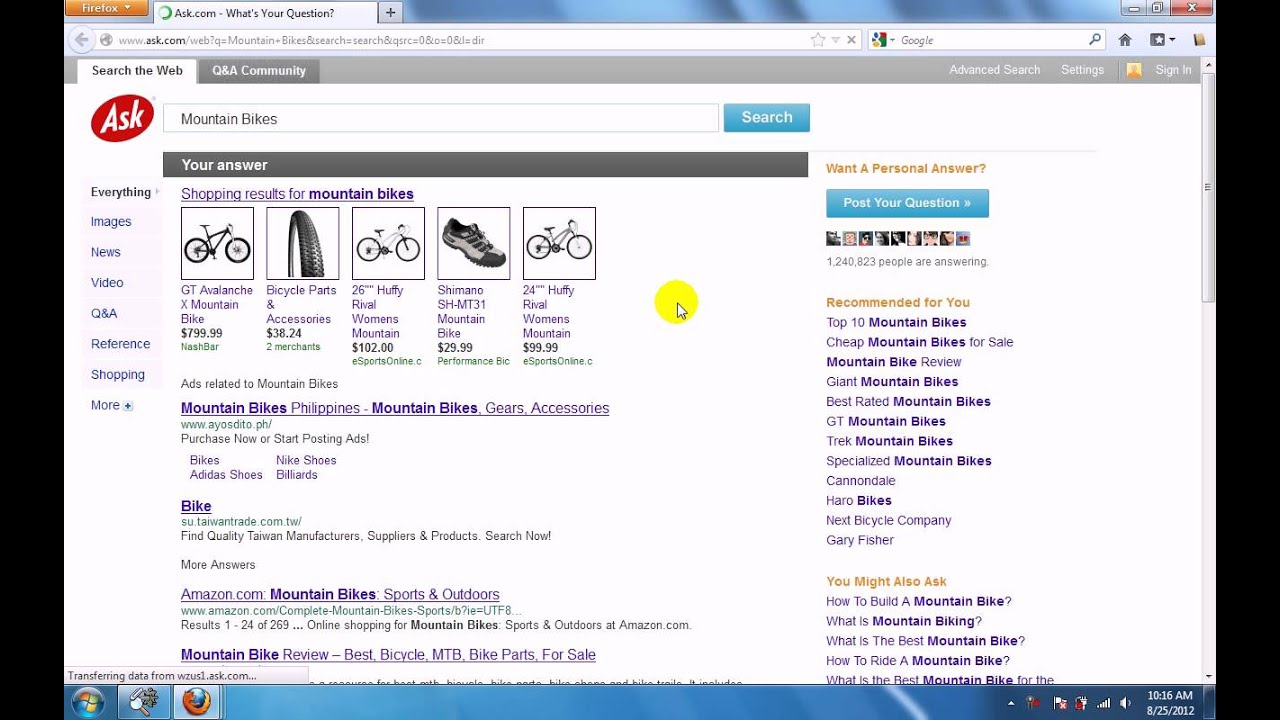This screenshot has width=1280, height=720.
Task: Click the answerers' avatar strip
Action: click(x=898, y=239)
